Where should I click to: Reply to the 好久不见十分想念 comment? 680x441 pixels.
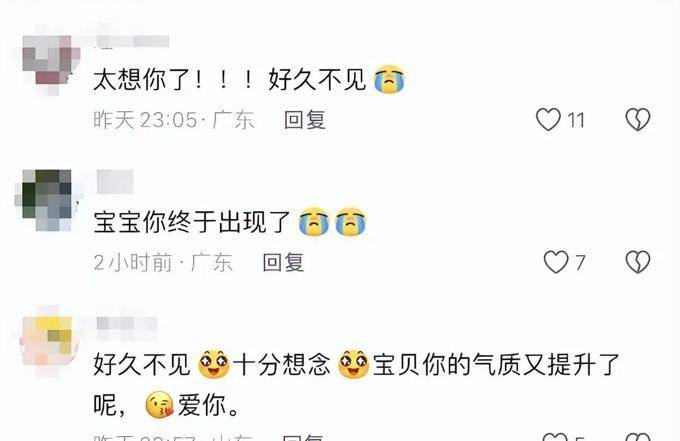pyautogui.click(x=302, y=437)
